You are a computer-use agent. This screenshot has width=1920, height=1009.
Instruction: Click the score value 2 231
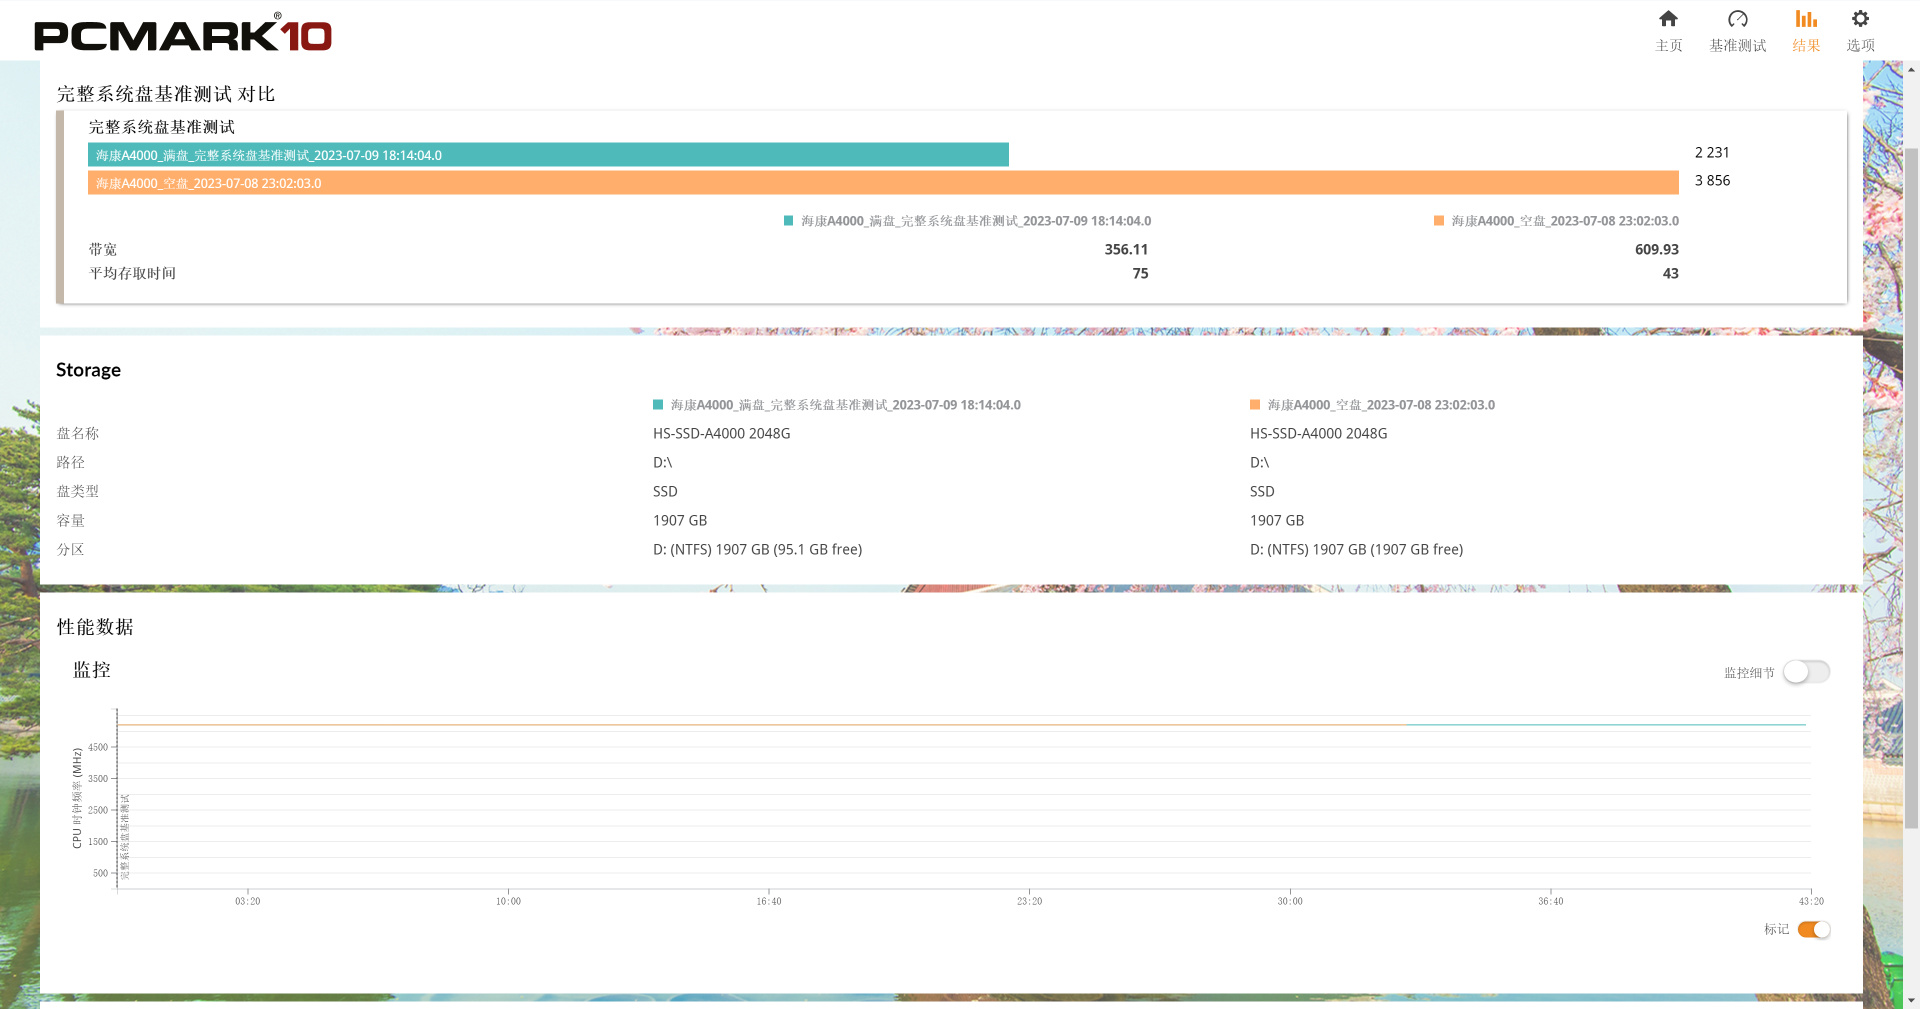1712,153
